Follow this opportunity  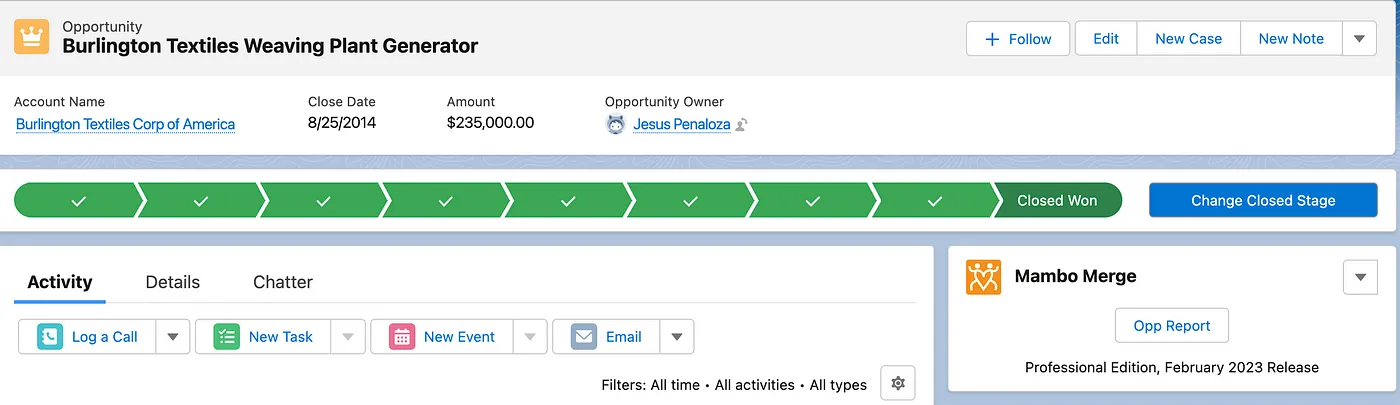coord(1018,39)
